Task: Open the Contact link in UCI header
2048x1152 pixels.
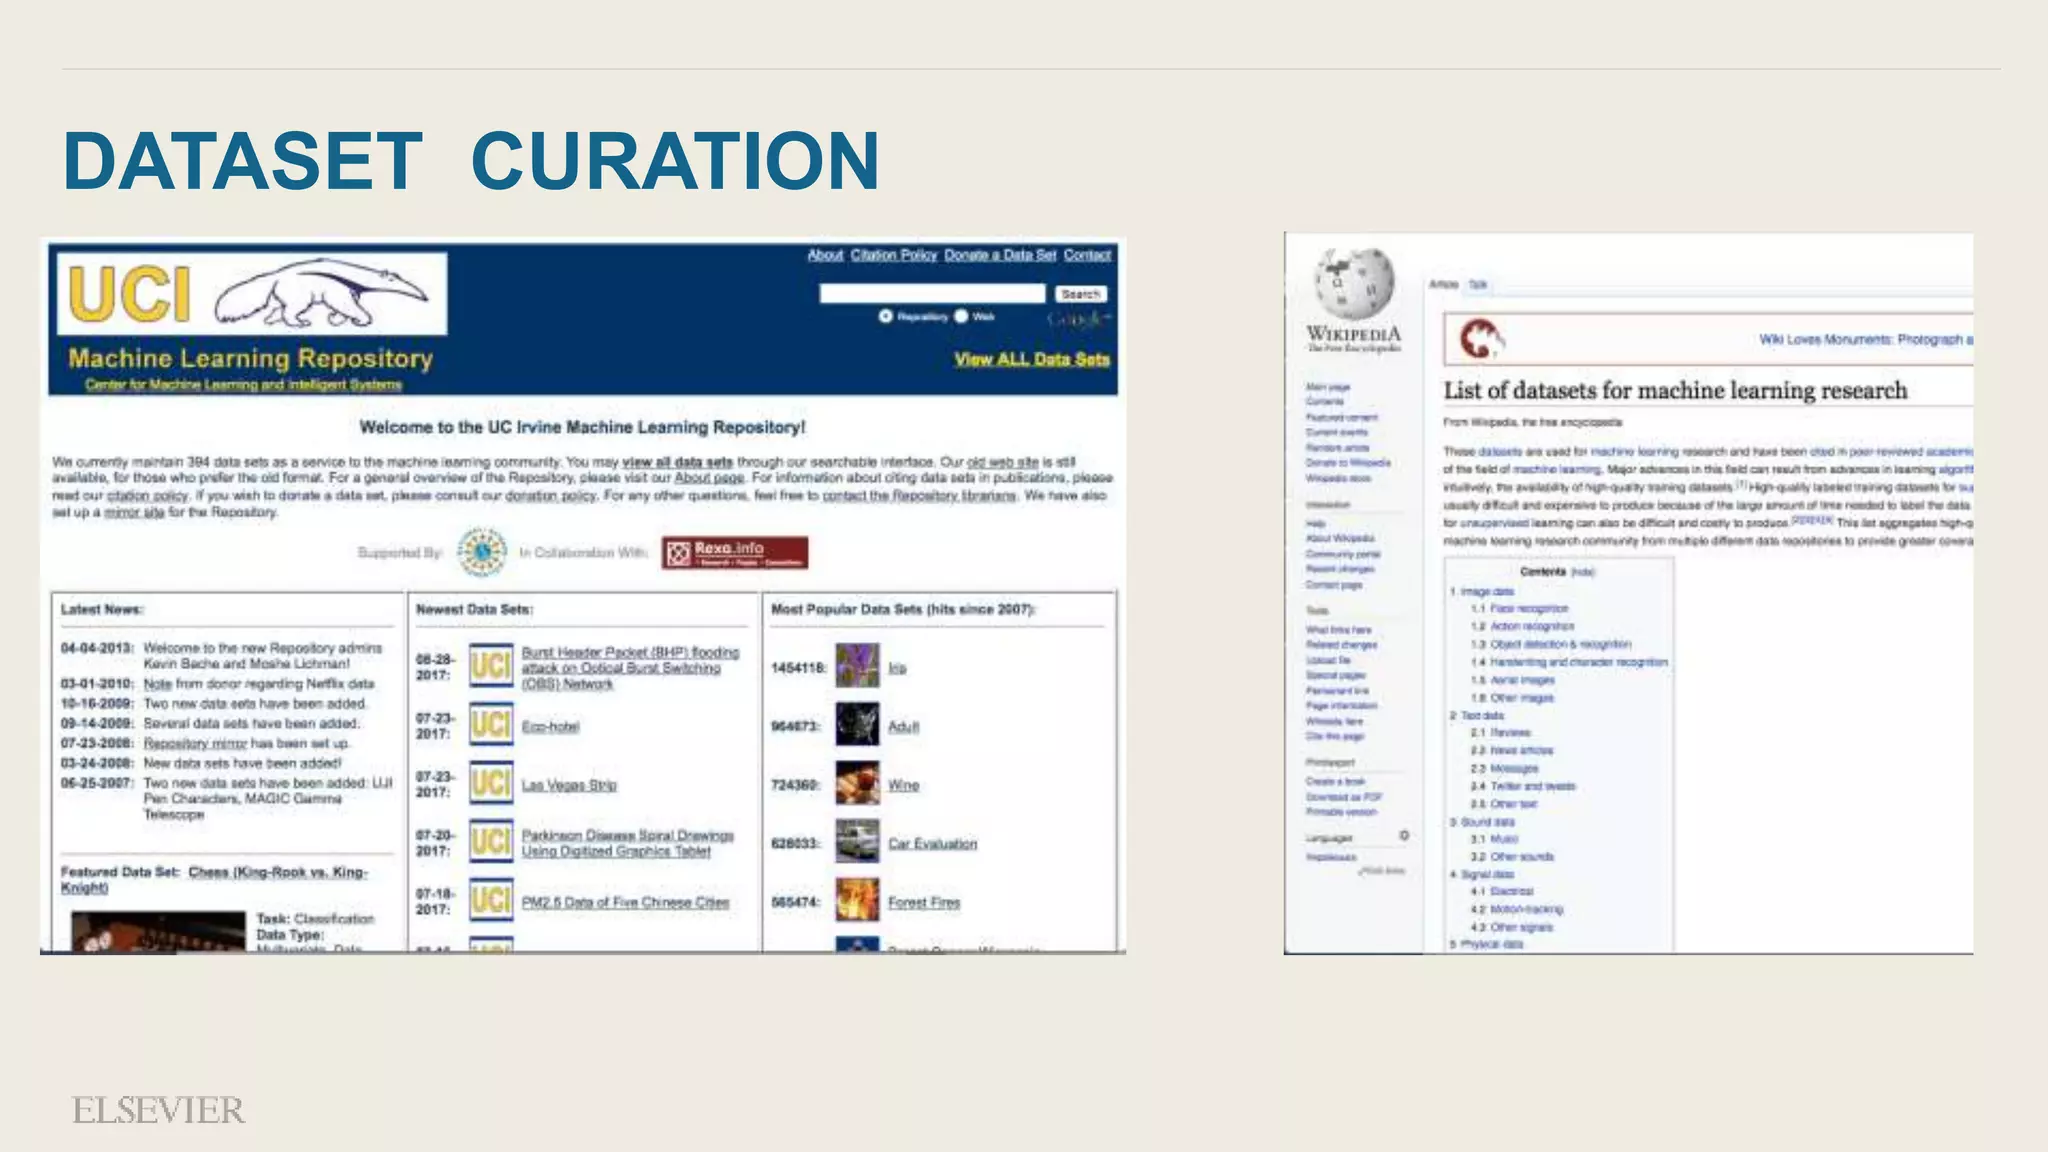Action: click(1087, 255)
